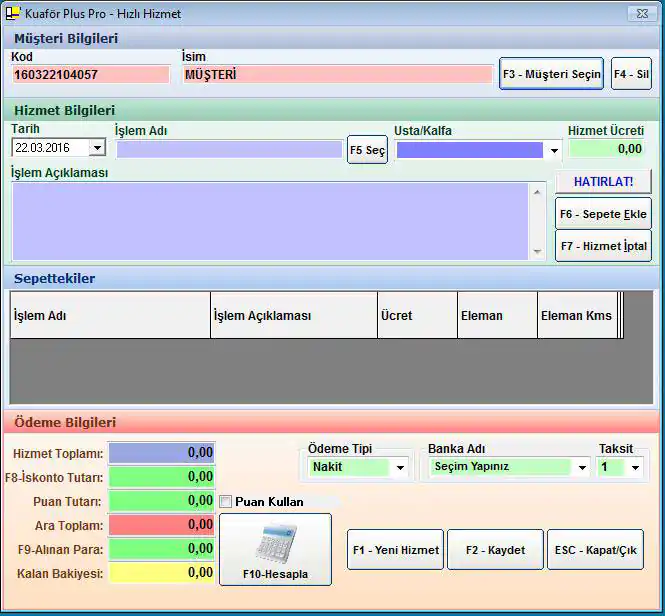The width and height of the screenshot is (665, 616).
Task: Expand the Banka Adı dropdown
Action: [x=582, y=467]
